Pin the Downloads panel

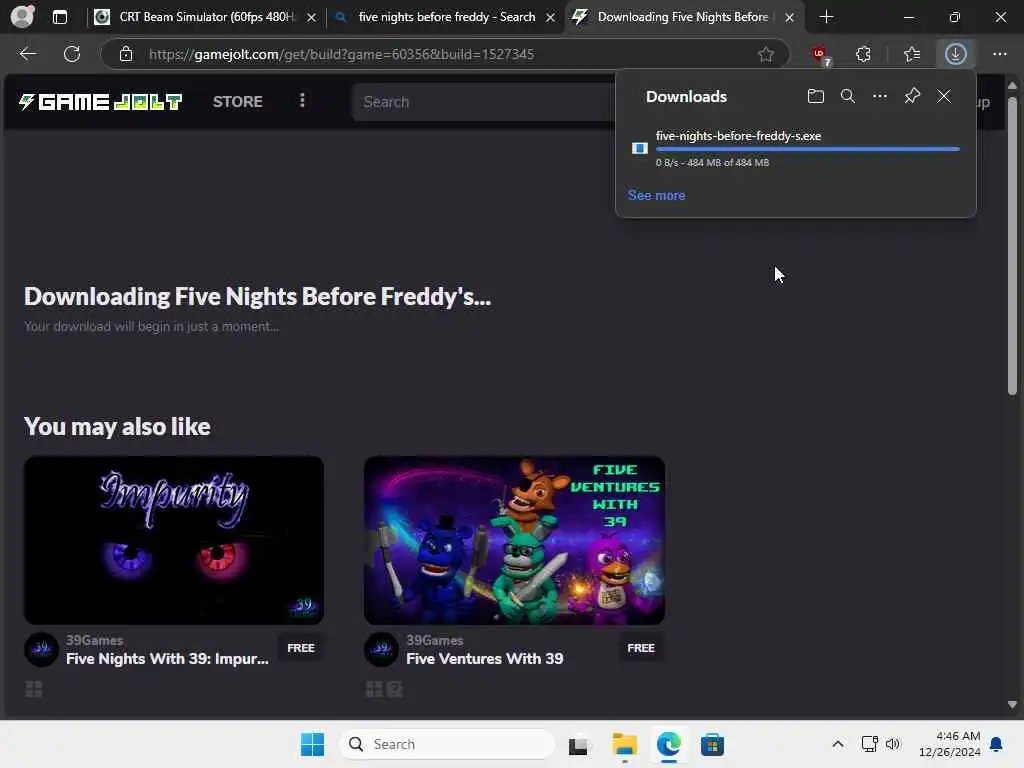coord(912,96)
